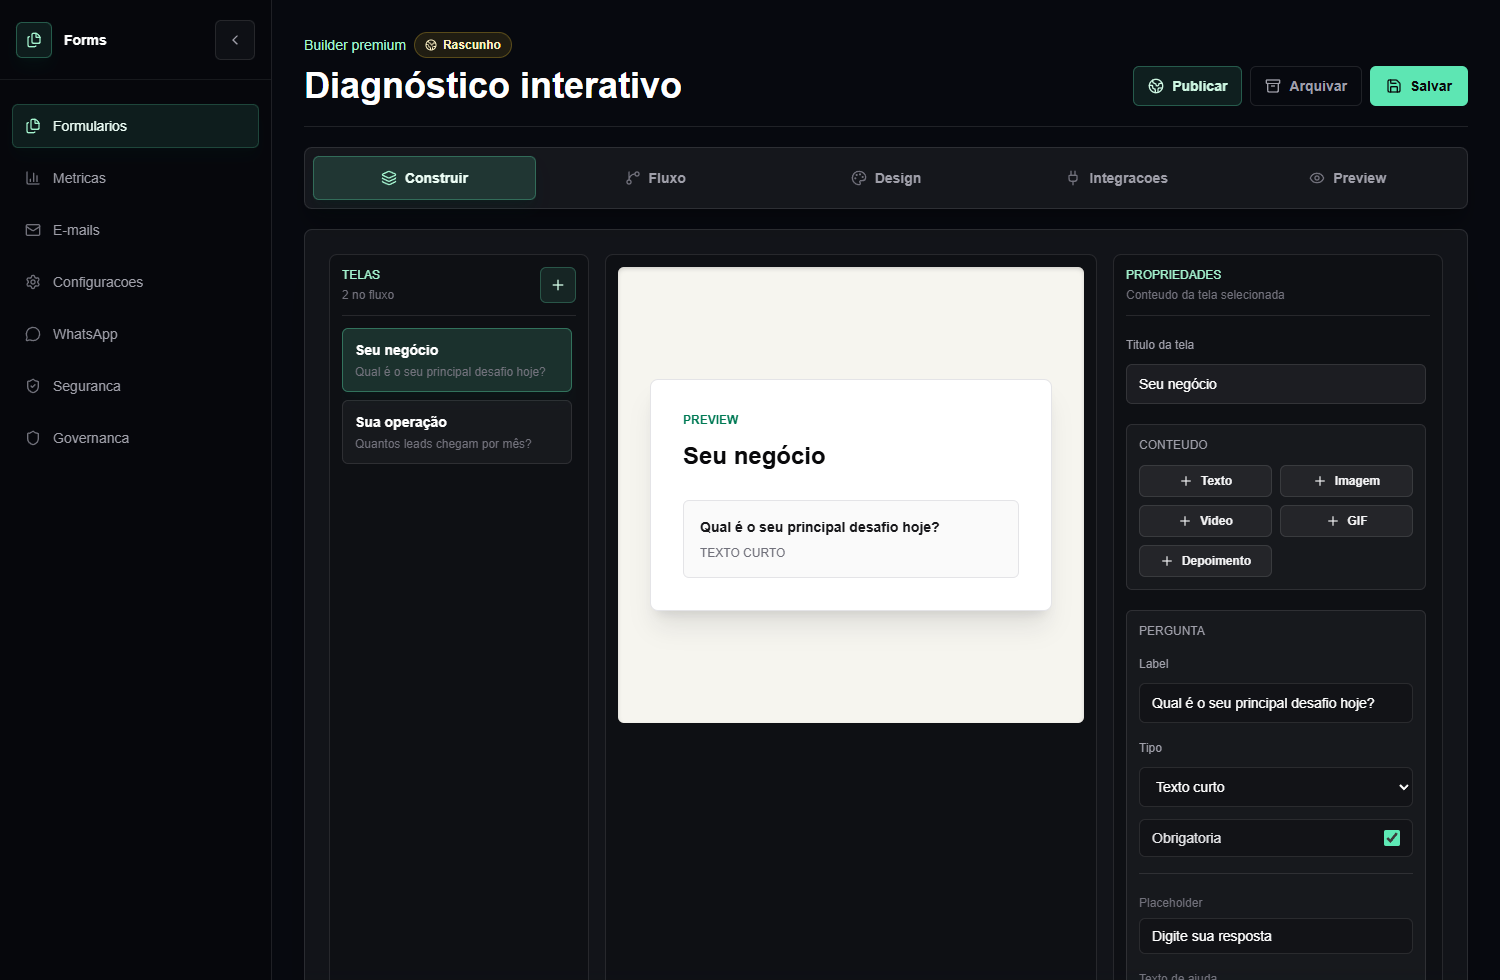This screenshot has height=980, width=1500.
Task: Add an Imagem content block
Action: [x=1346, y=481]
